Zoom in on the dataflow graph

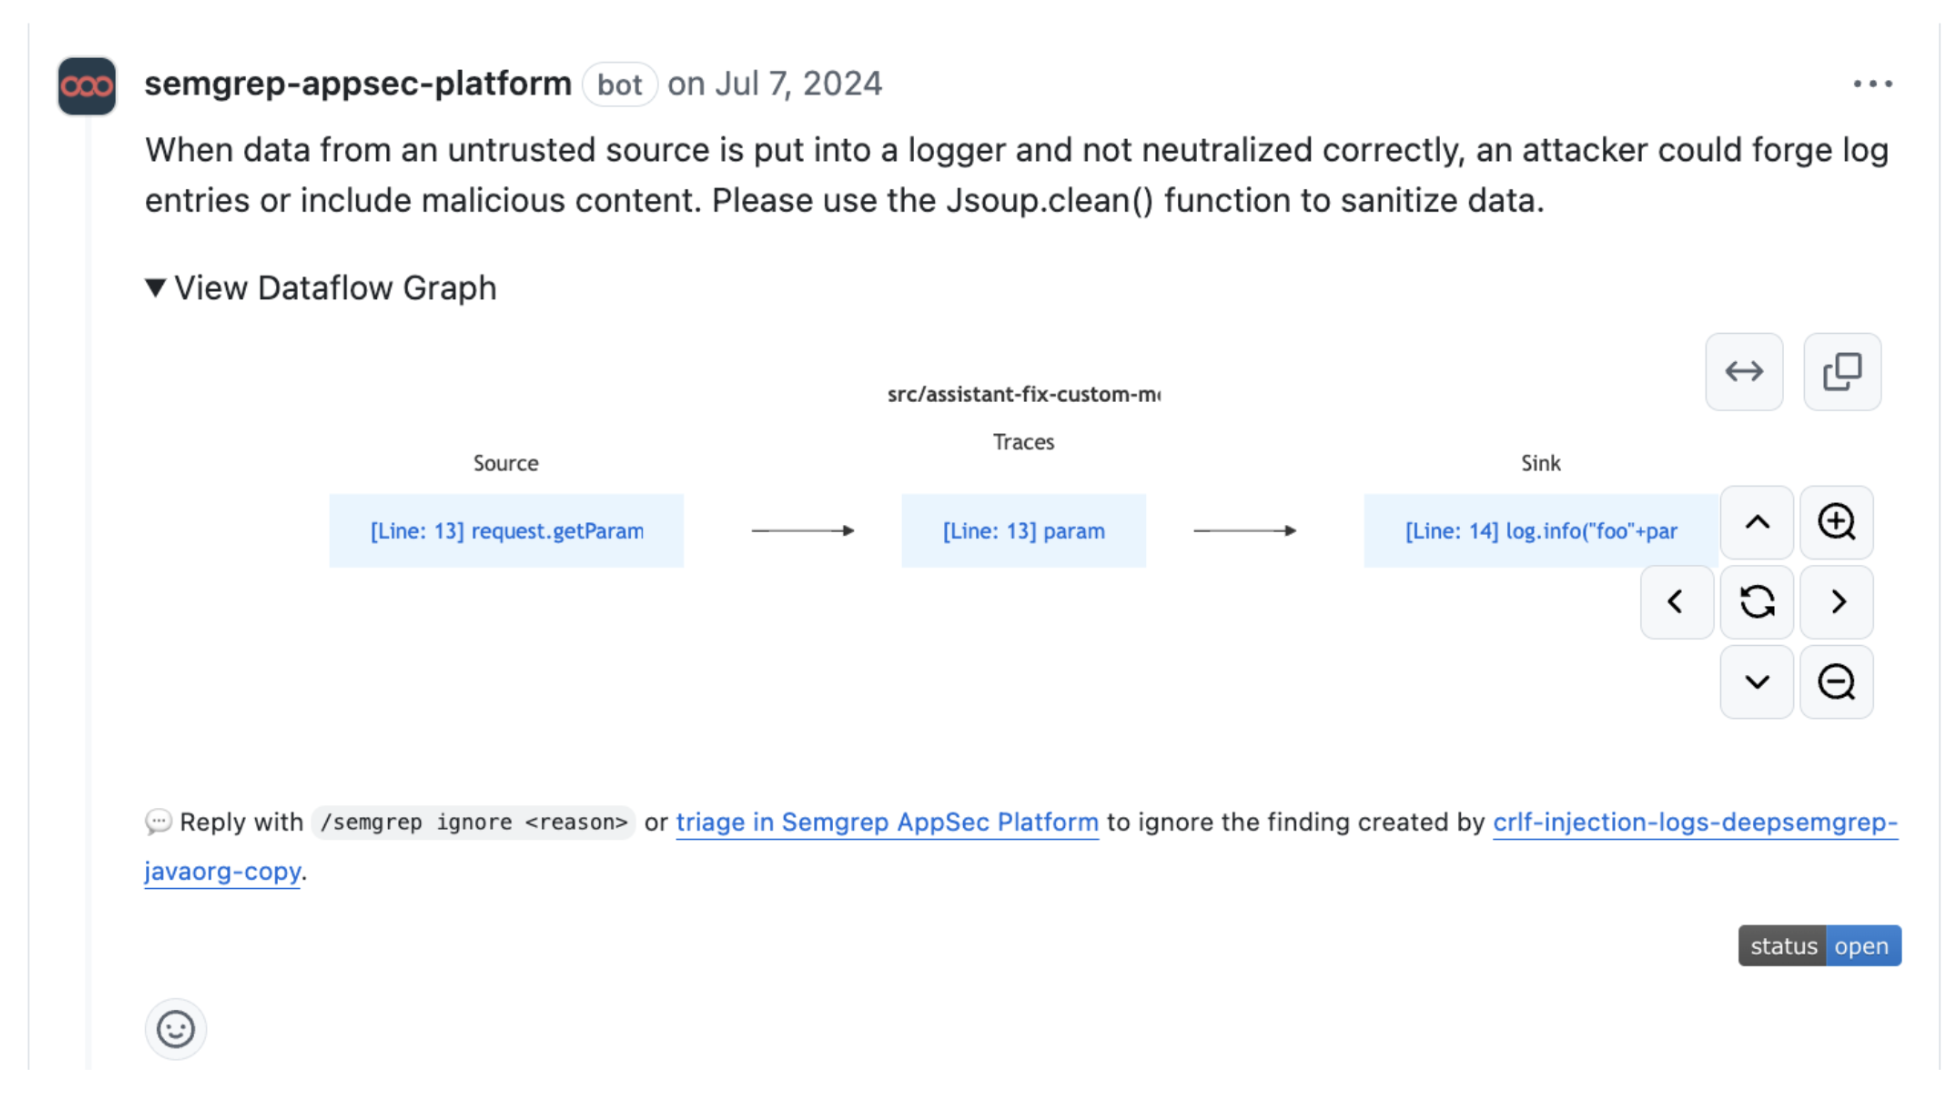pyautogui.click(x=1836, y=523)
